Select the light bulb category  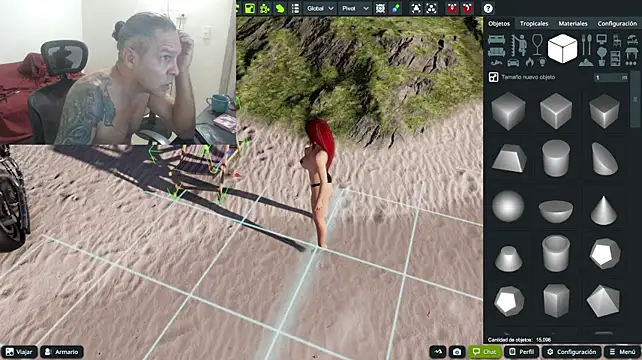[543, 62]
